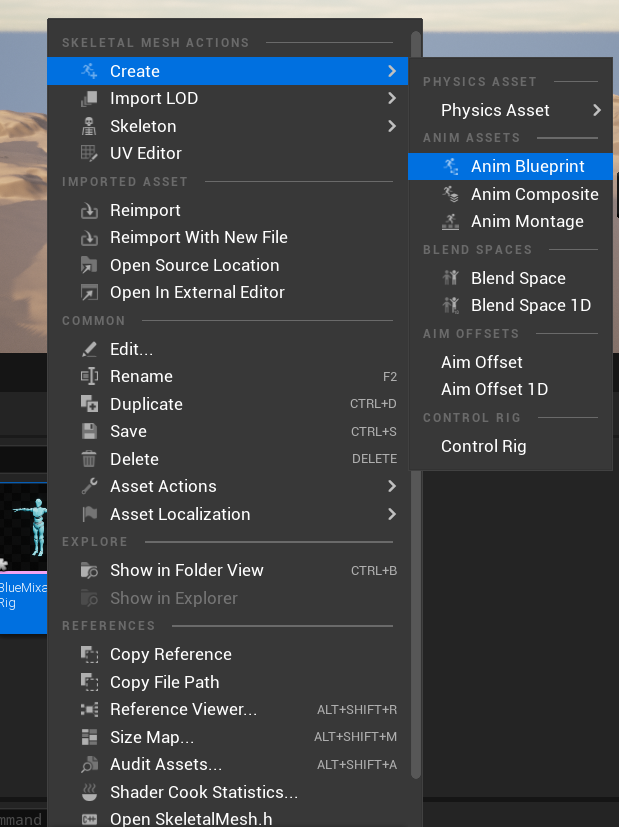The image size is (619, 827).
Task: Click the Blend Space icon
Action: pyautogui.click(x=450, y=277)
